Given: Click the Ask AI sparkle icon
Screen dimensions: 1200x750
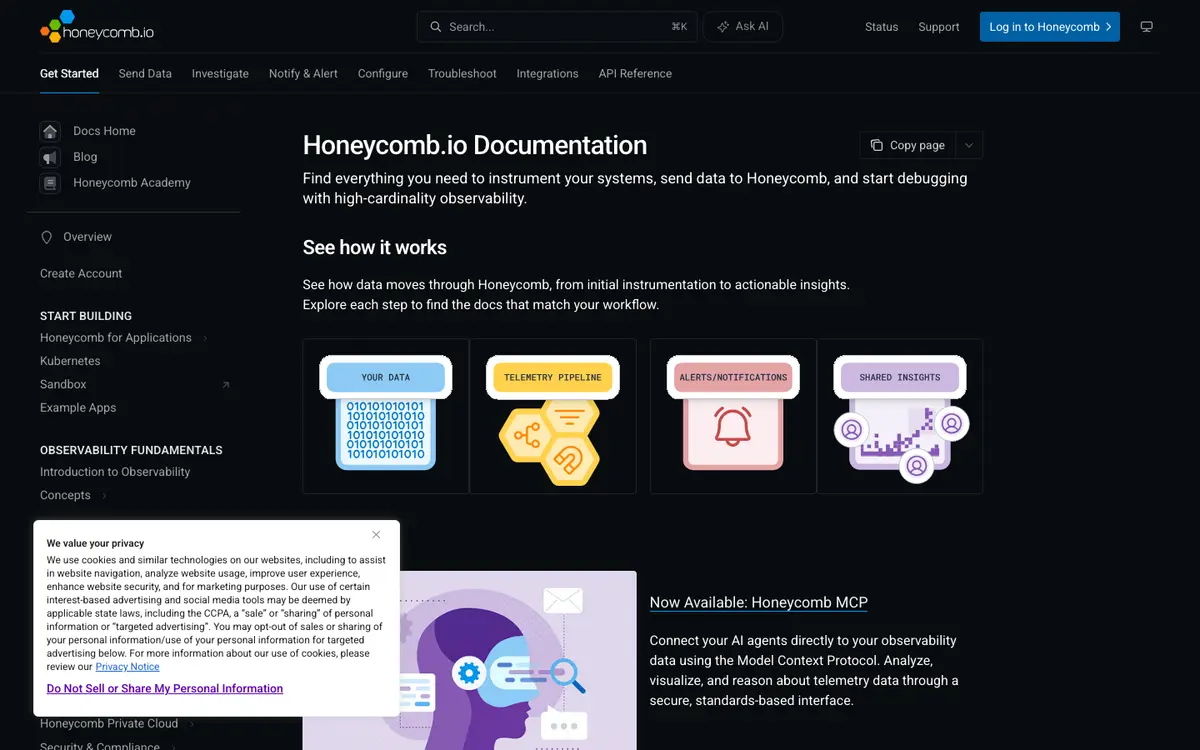Looking at the screenshot, I should (x=722, y=27).
